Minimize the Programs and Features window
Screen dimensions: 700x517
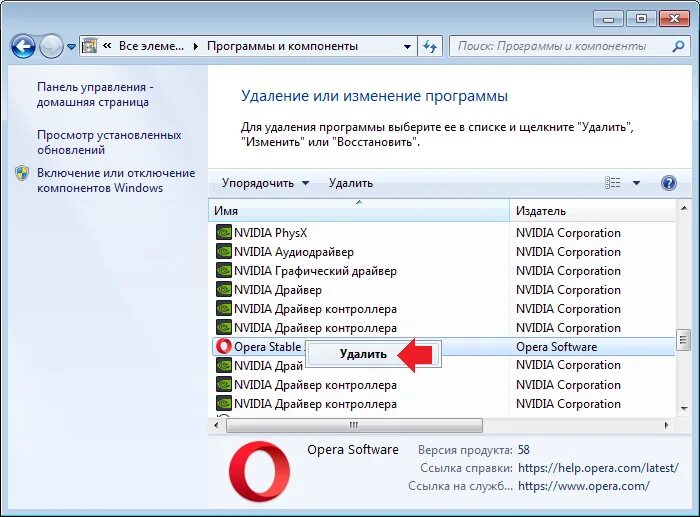point(608,19)
